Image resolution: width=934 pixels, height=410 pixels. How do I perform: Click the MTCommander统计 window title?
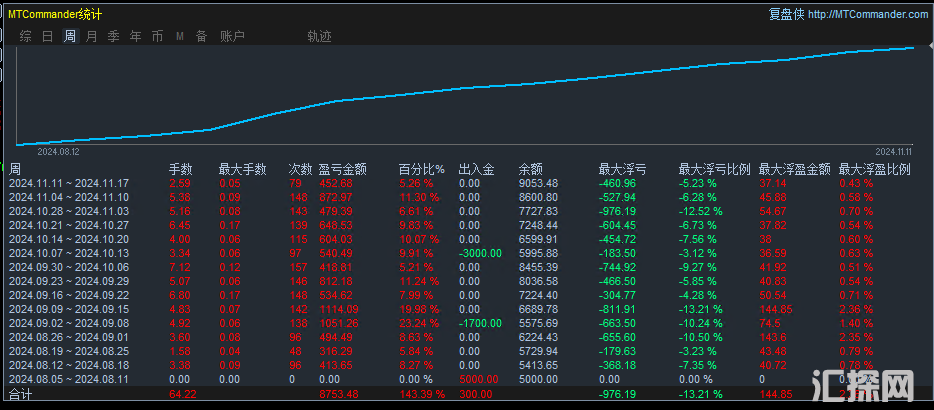click(x=54, y=14)
